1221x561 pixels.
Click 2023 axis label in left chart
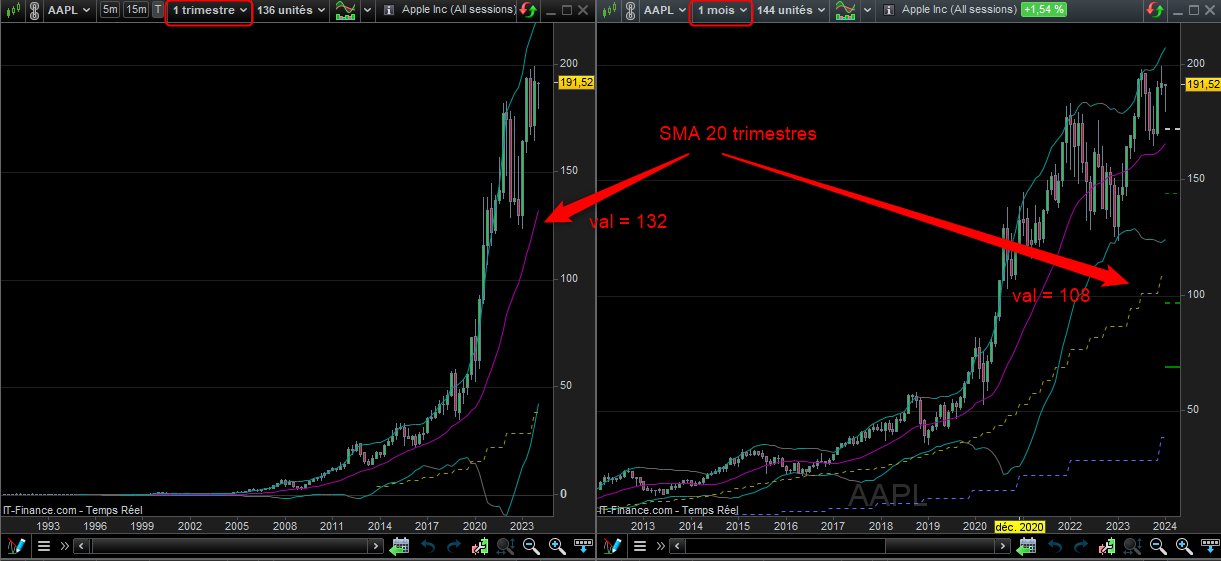[x=522, y=526]
